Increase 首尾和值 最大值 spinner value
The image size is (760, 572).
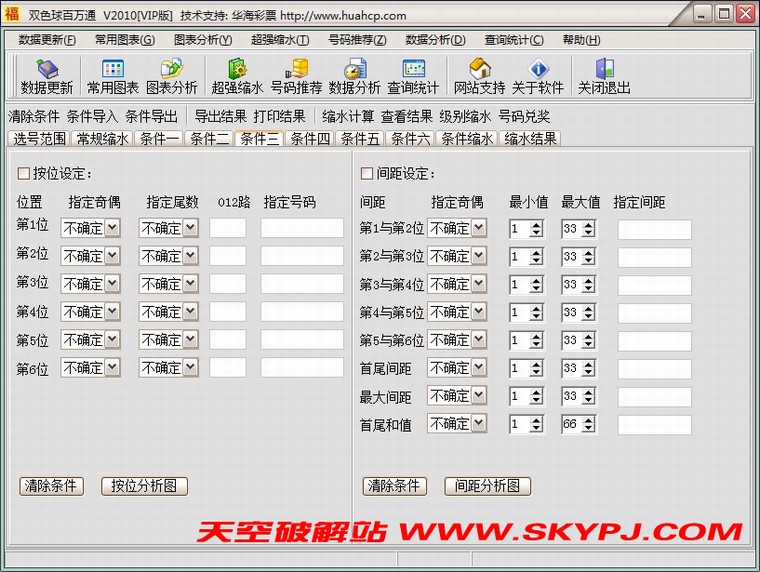coord(588,420)
